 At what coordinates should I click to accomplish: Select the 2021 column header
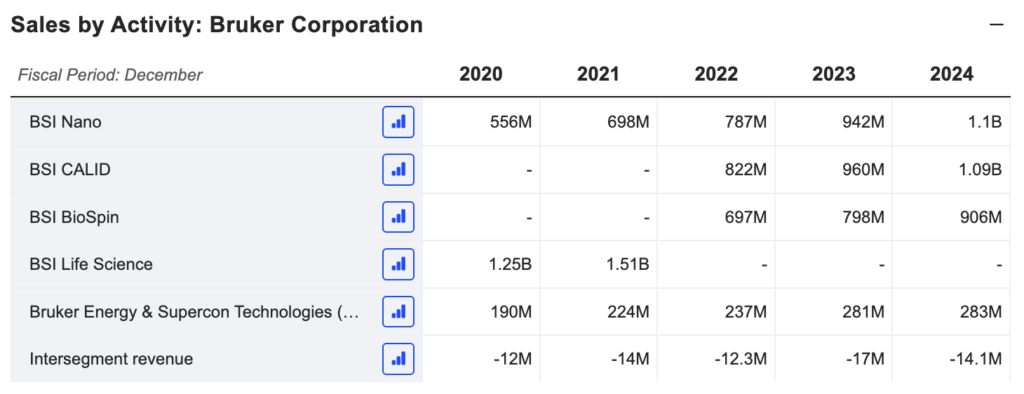(x=598, y=74)
